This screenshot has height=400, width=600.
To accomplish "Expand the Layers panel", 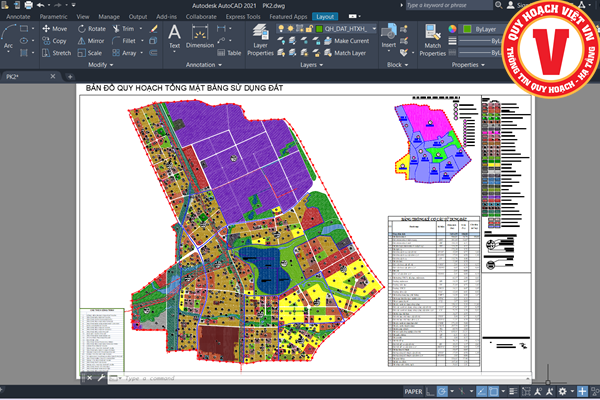I will (x=309, y=64).
